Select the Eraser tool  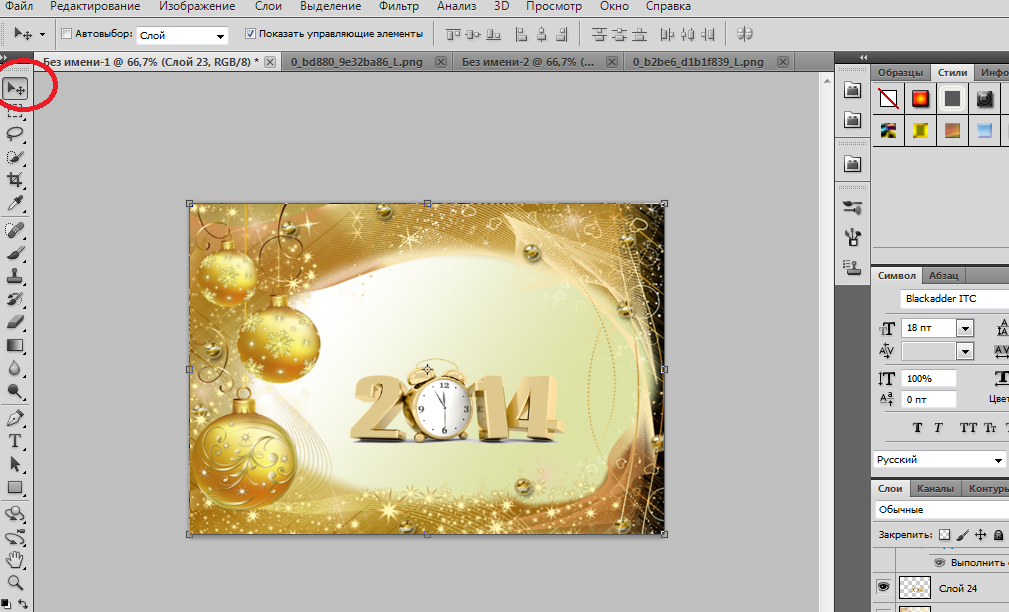pos(15,322)
